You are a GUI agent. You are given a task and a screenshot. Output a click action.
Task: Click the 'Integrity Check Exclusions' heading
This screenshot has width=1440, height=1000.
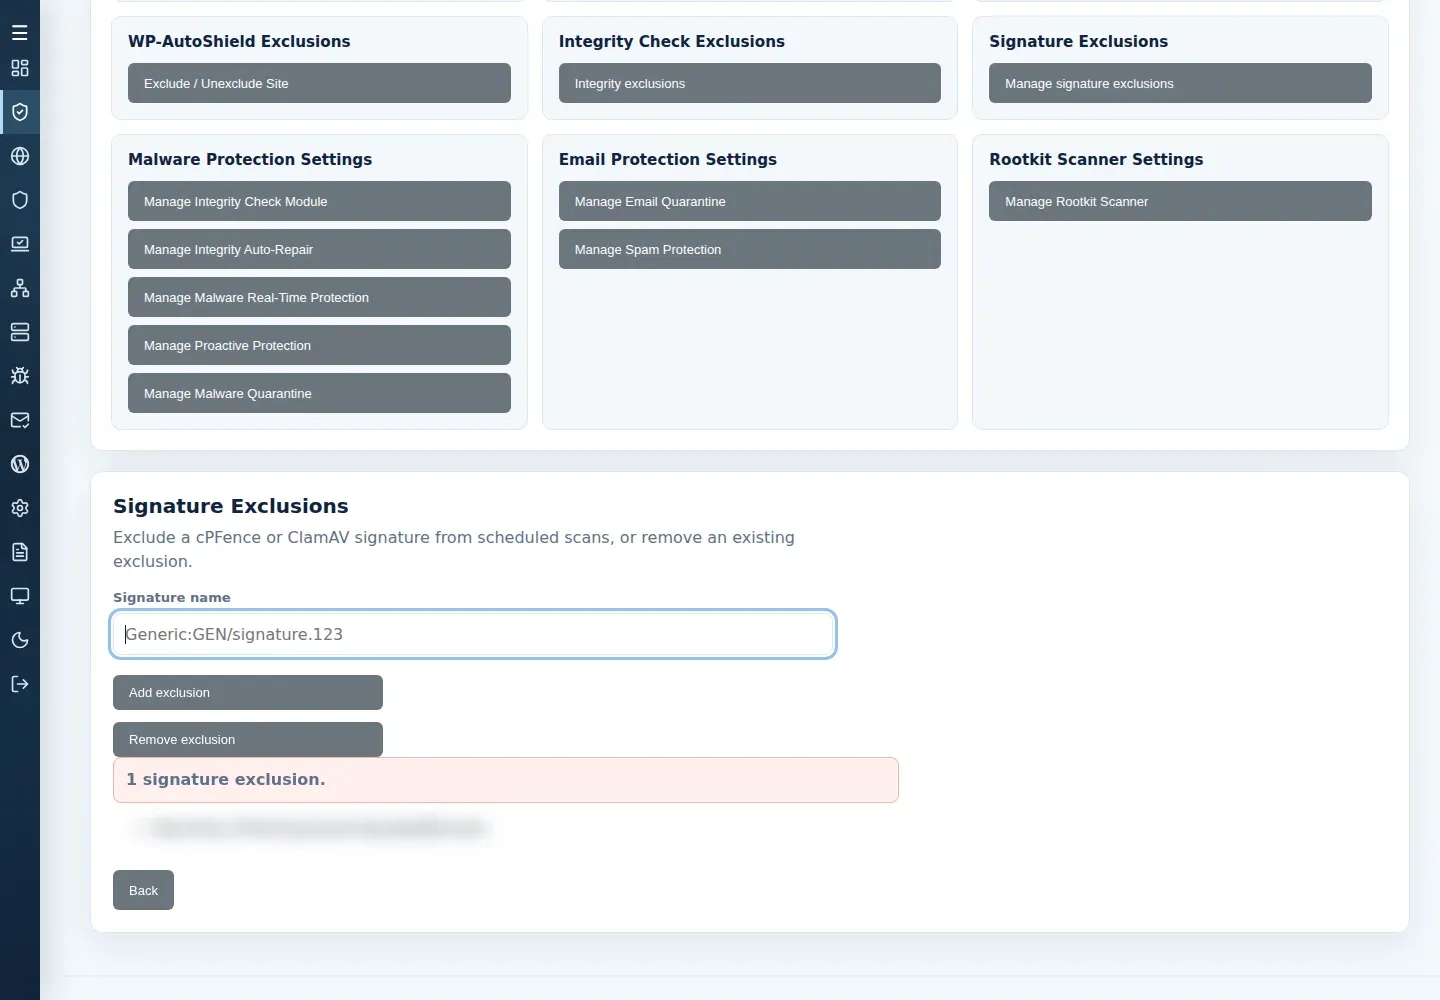pyautogui.click(x=672, y=41)
